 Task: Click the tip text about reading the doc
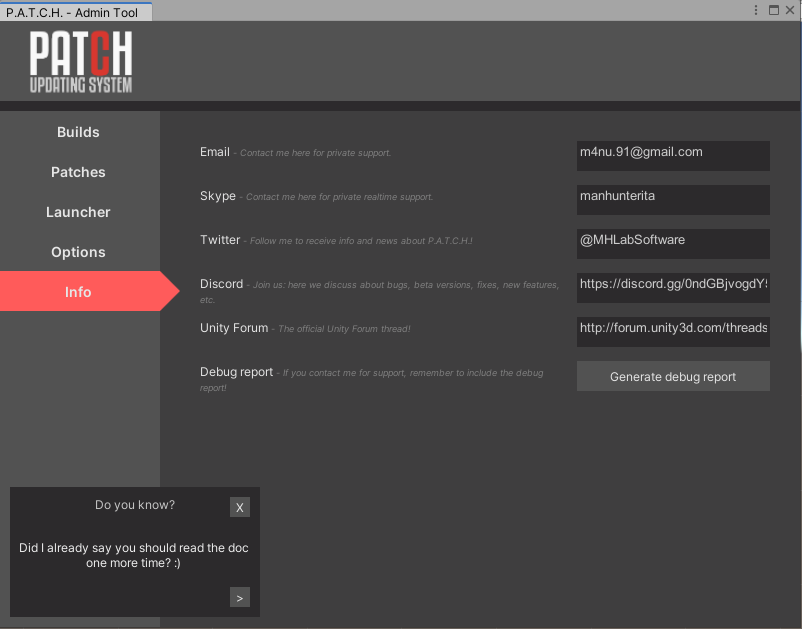[133, 555]
